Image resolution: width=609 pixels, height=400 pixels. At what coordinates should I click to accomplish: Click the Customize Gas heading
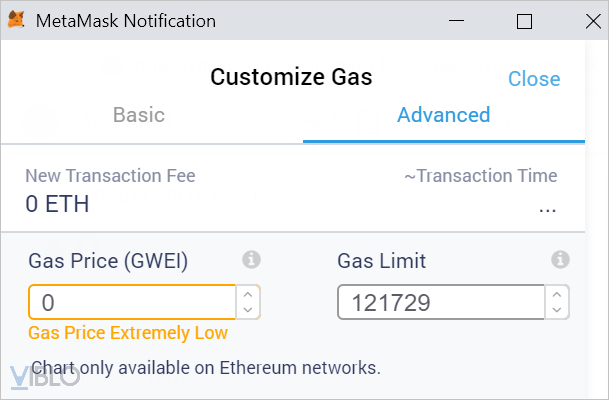click(x=291, y=77)
